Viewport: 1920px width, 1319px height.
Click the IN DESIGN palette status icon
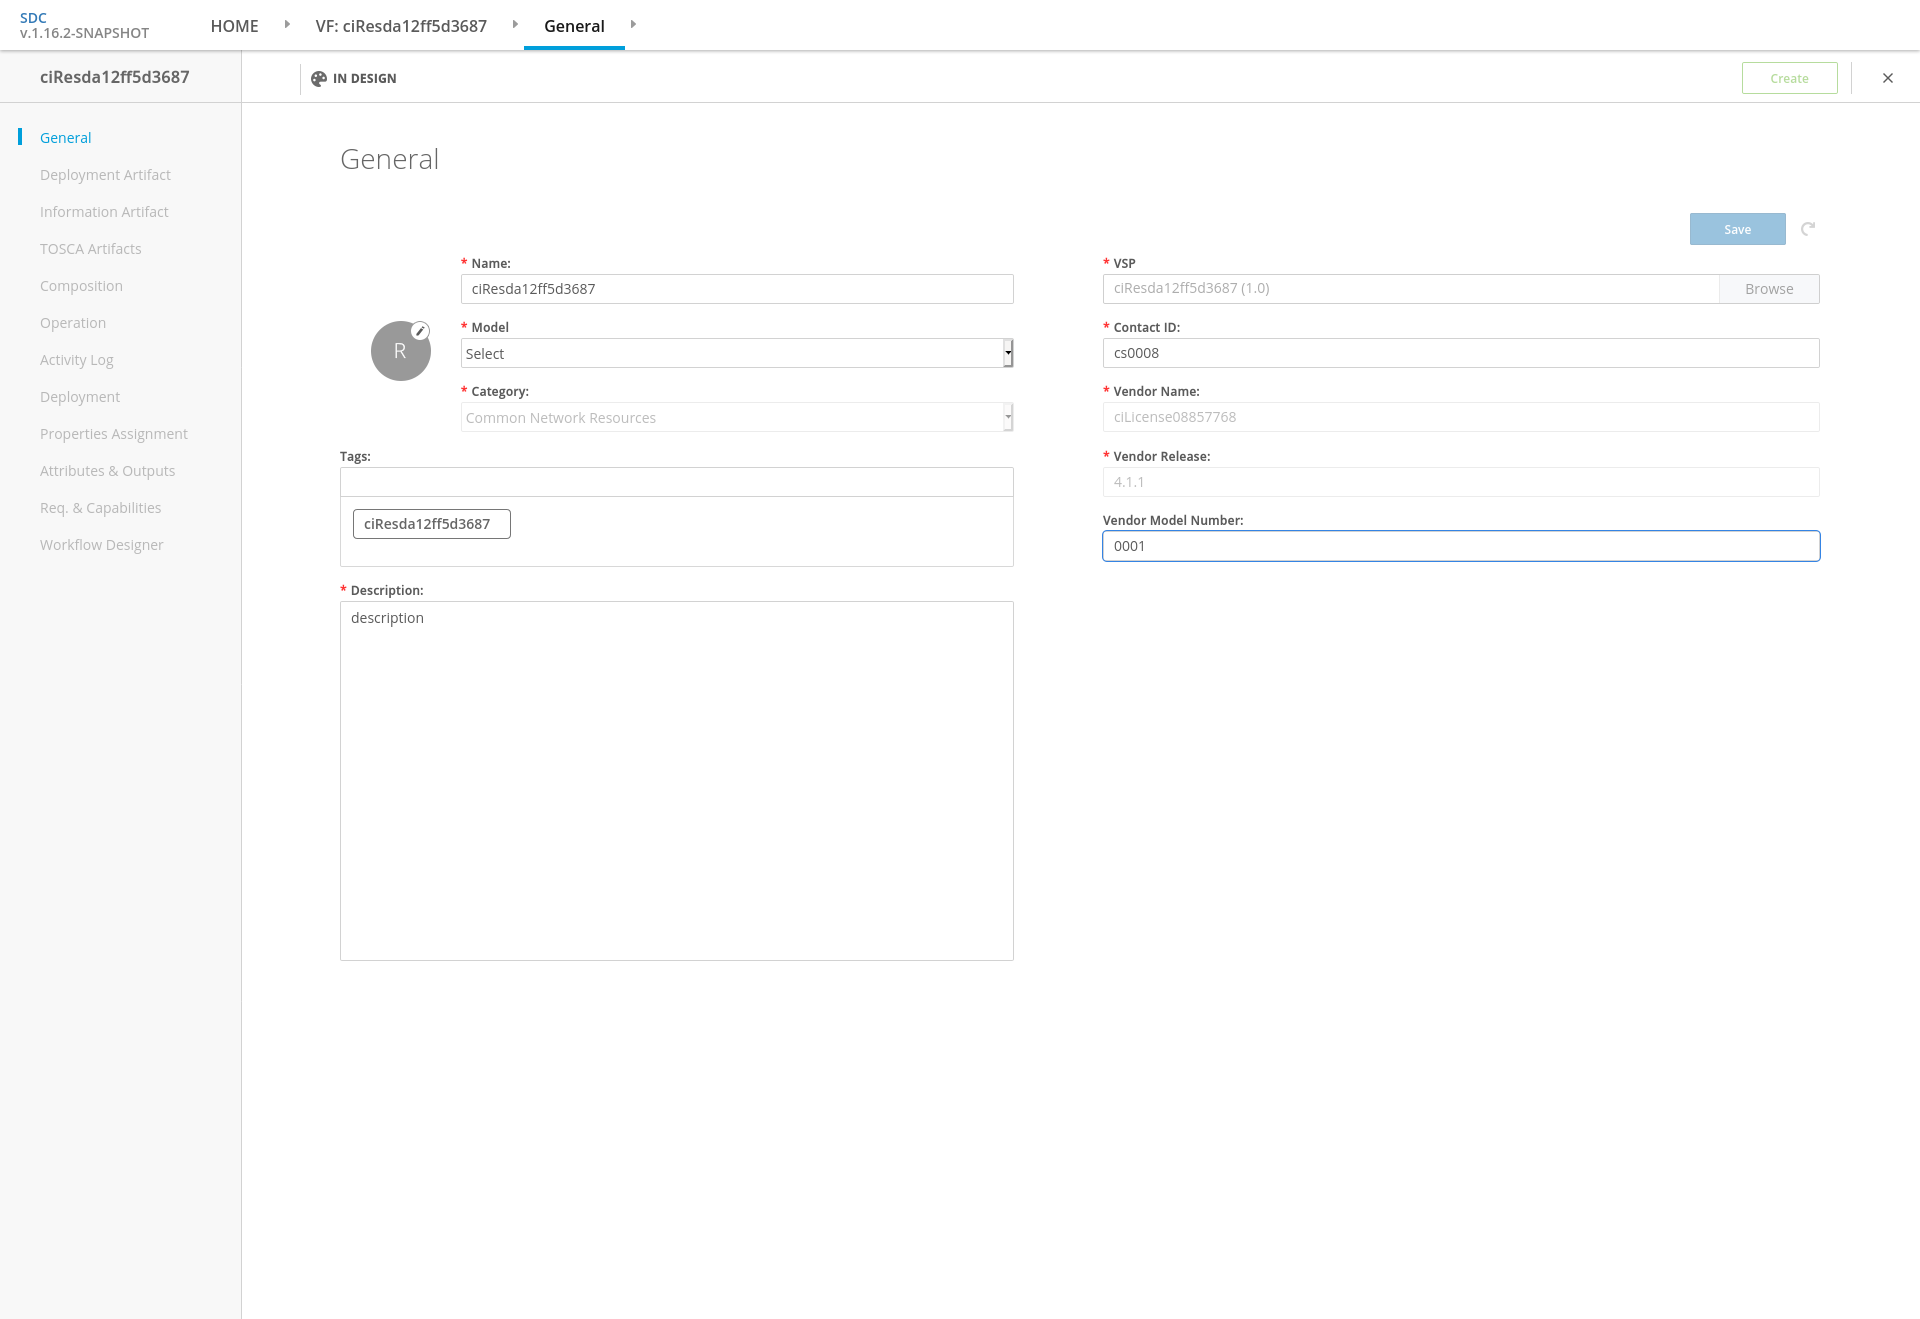[x=319, y=79]
